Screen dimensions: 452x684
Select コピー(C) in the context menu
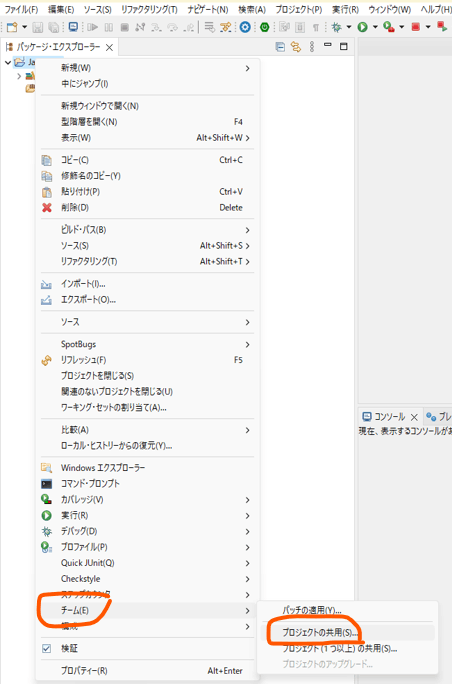click(147, 160)
